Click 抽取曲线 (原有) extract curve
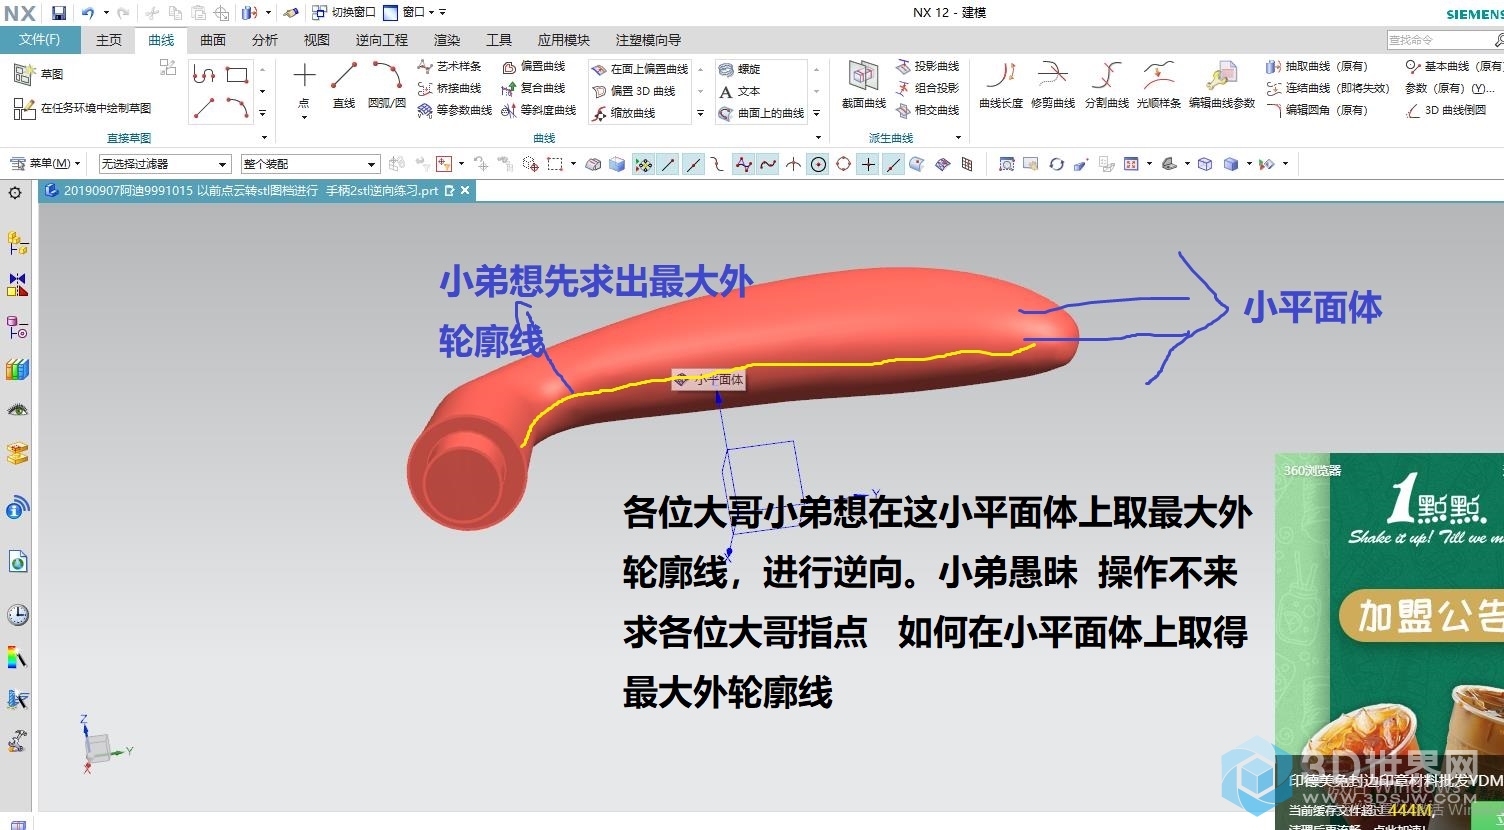 click(1316, 66)
